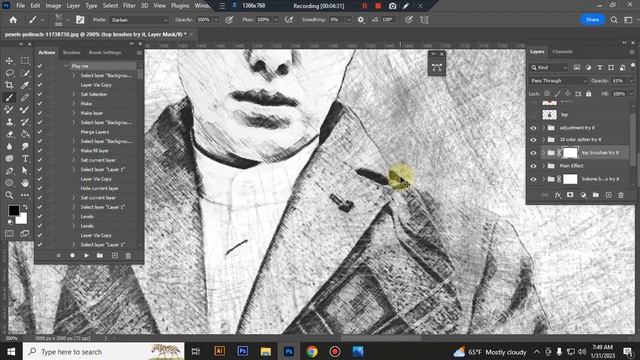
Task: Open Photoshop search icon
Action: tap(614, 20)
